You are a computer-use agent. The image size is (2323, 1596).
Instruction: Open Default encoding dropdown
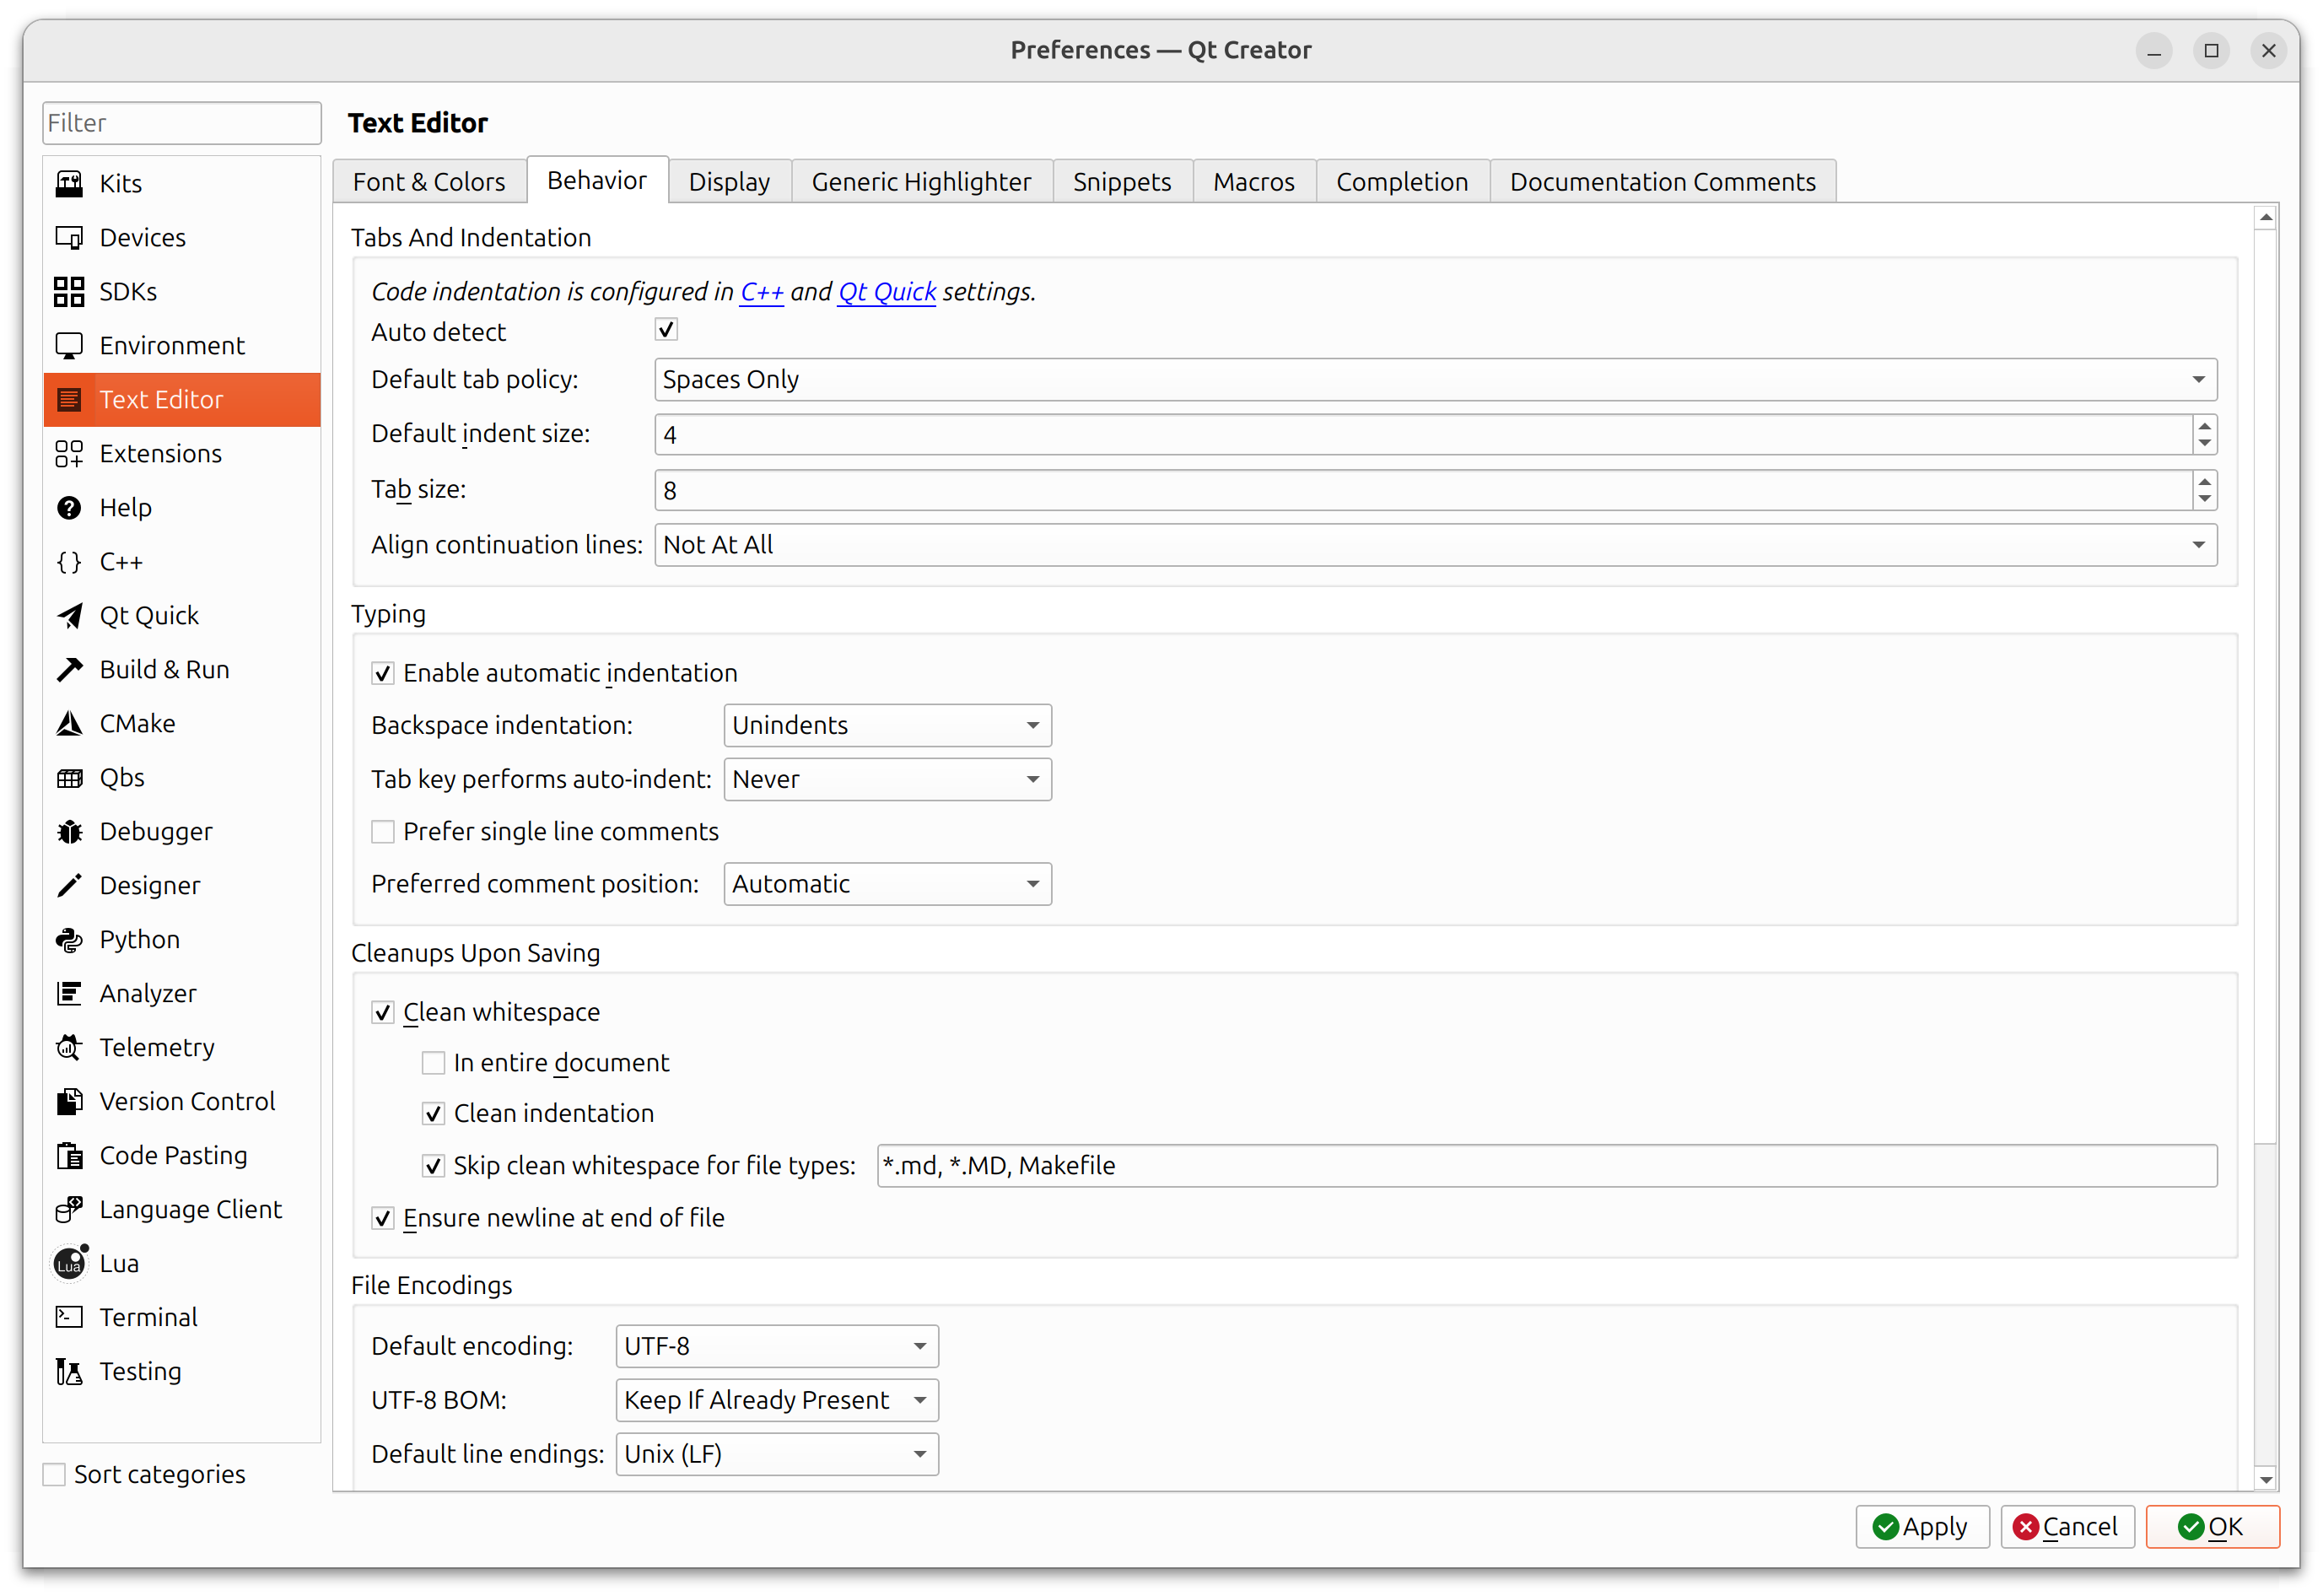[x=777, y=1347]
